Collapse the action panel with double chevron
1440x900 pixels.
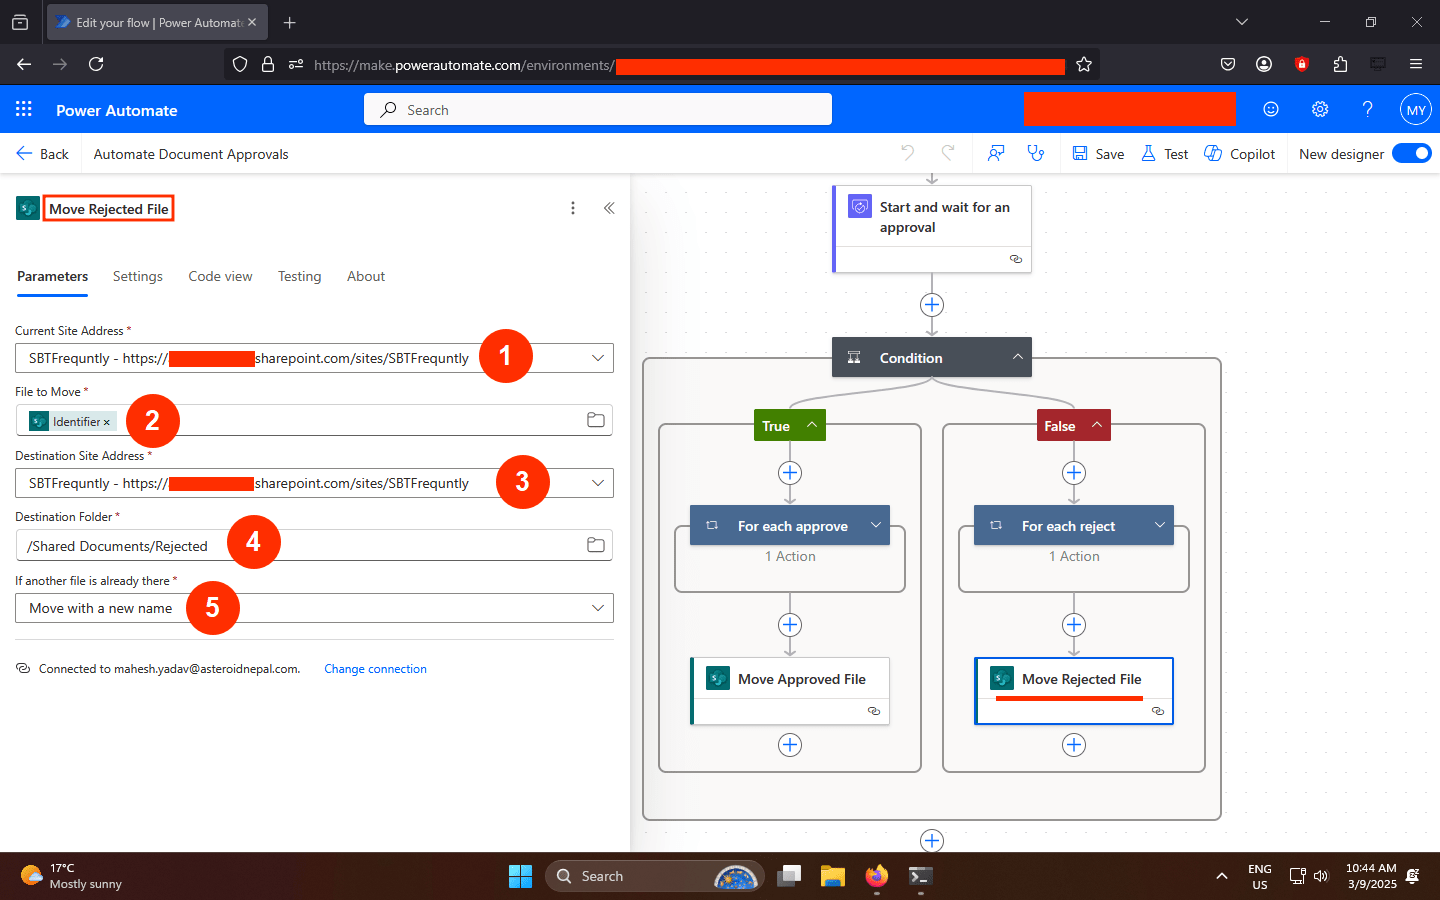[x=609, y=208]
